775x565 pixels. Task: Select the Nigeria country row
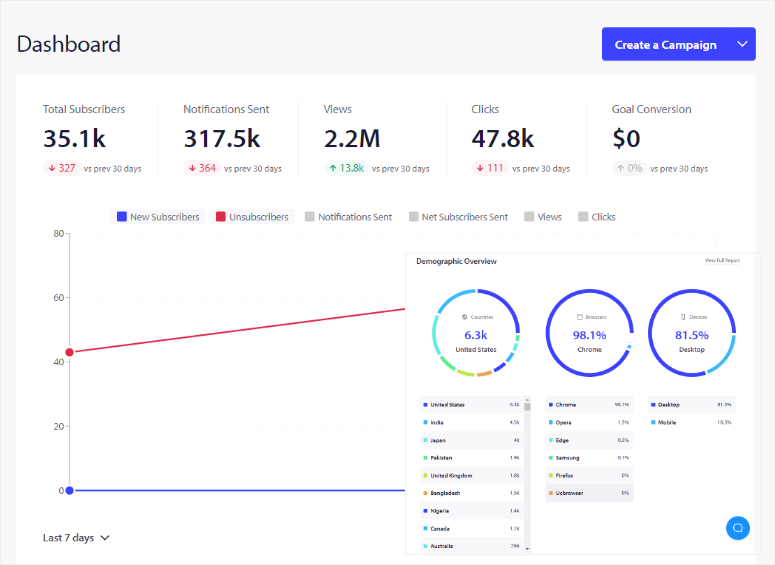[472, 511]
